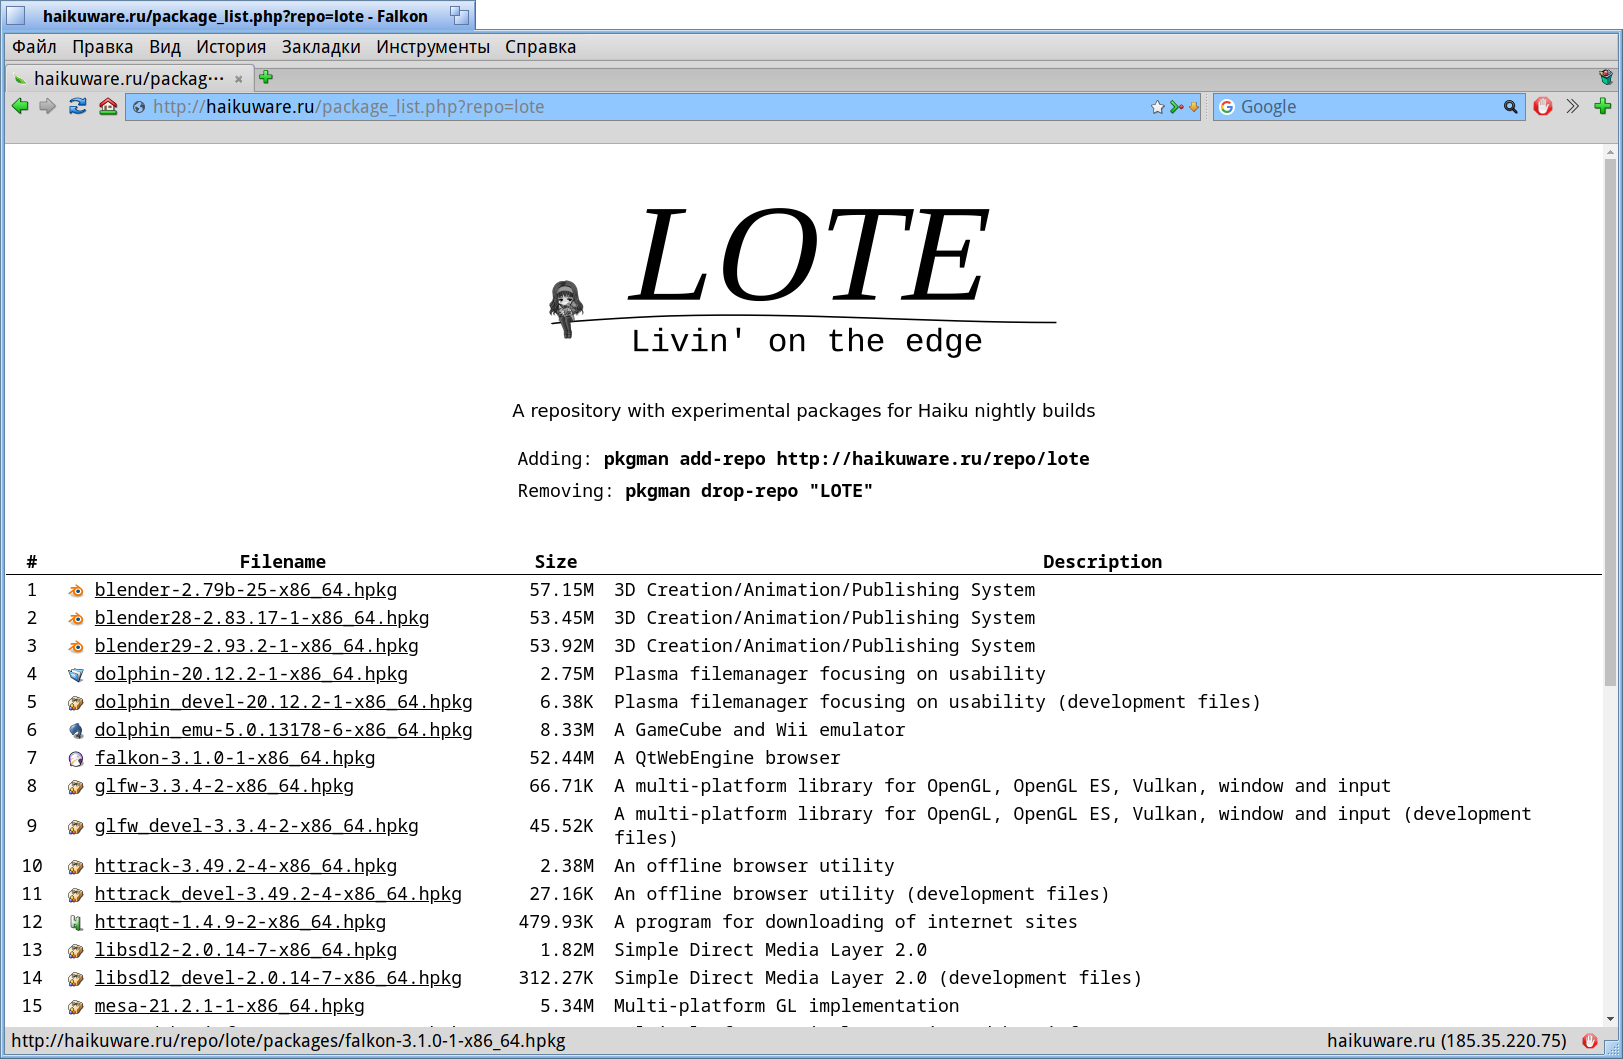Click the green go arrow in address bar
Screen dimensions: 1623x1059
tap(1176, 107)
